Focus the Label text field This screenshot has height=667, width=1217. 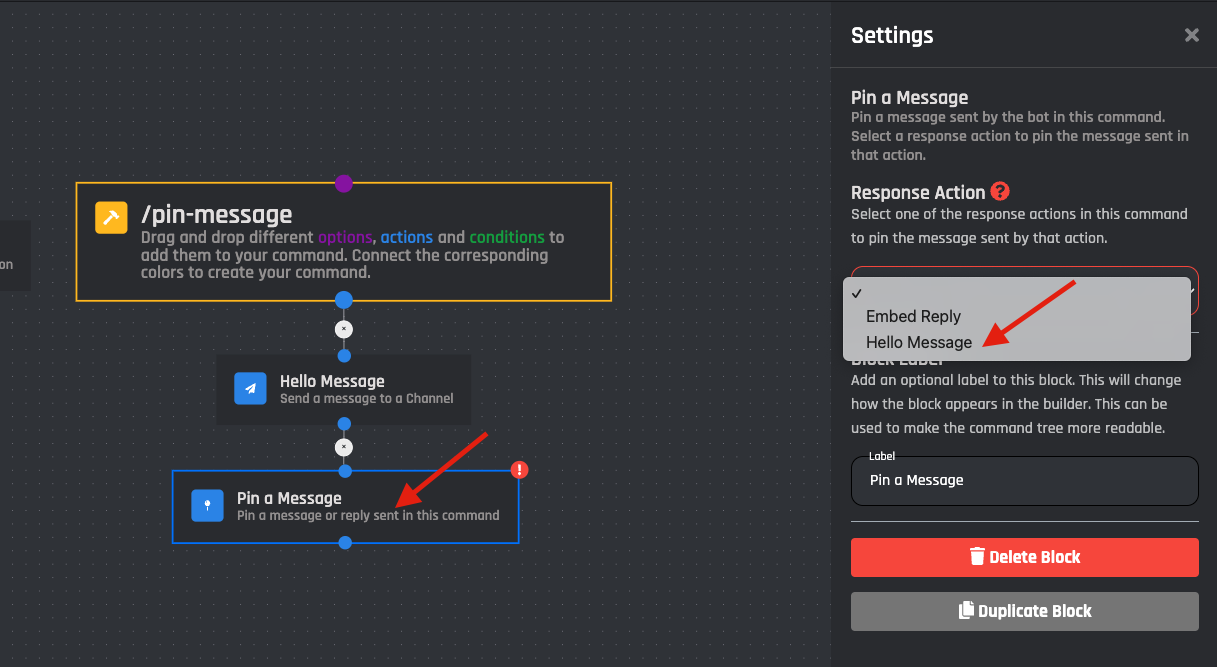coord(1024,481)
